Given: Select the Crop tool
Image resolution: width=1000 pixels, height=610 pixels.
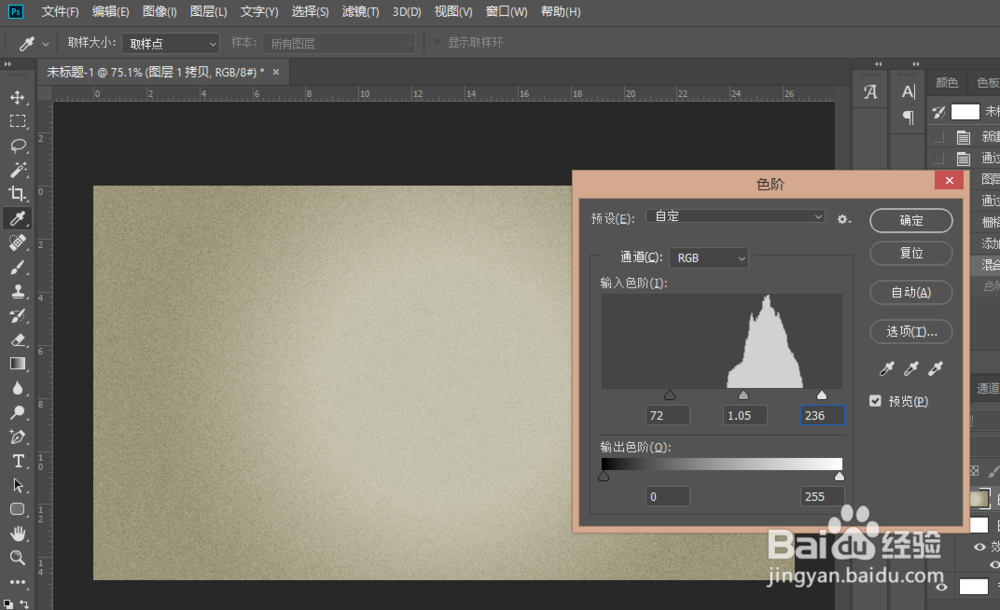Looking at the screenshot, I should click(17, 192).
